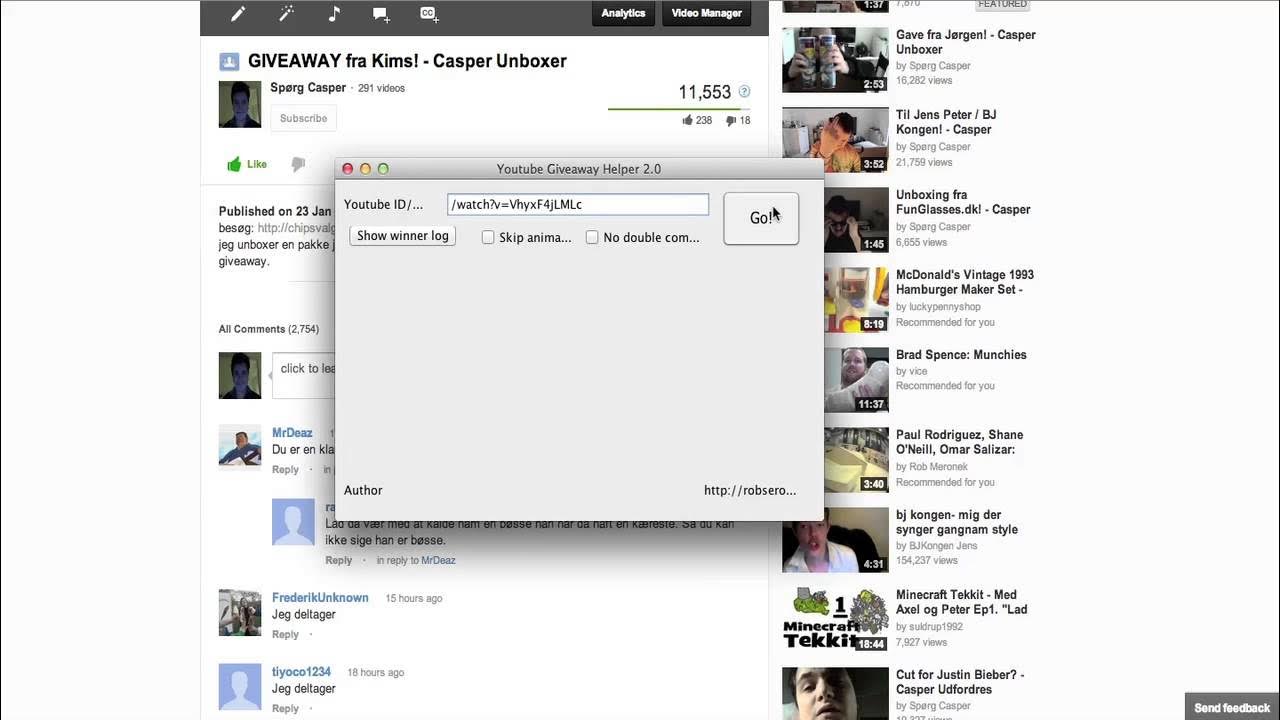Screen dimensions: 1280x720
Task: Open the Video Manager
Action: (x=706, y=13)
